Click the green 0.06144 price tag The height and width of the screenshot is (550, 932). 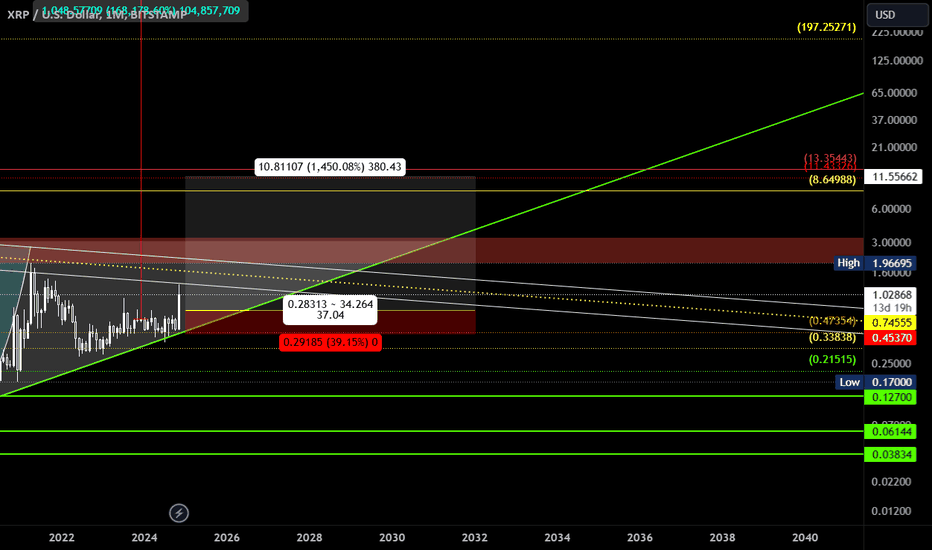click(890, 432)
